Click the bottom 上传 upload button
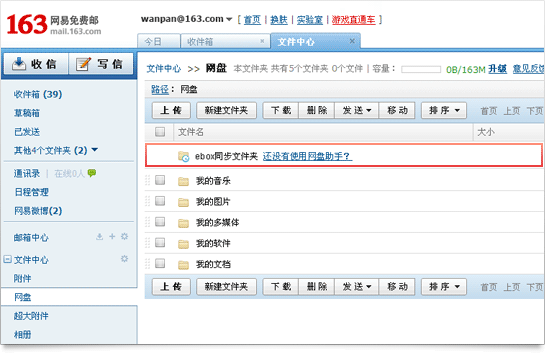The image size is (545, 360). coord(171,287)
